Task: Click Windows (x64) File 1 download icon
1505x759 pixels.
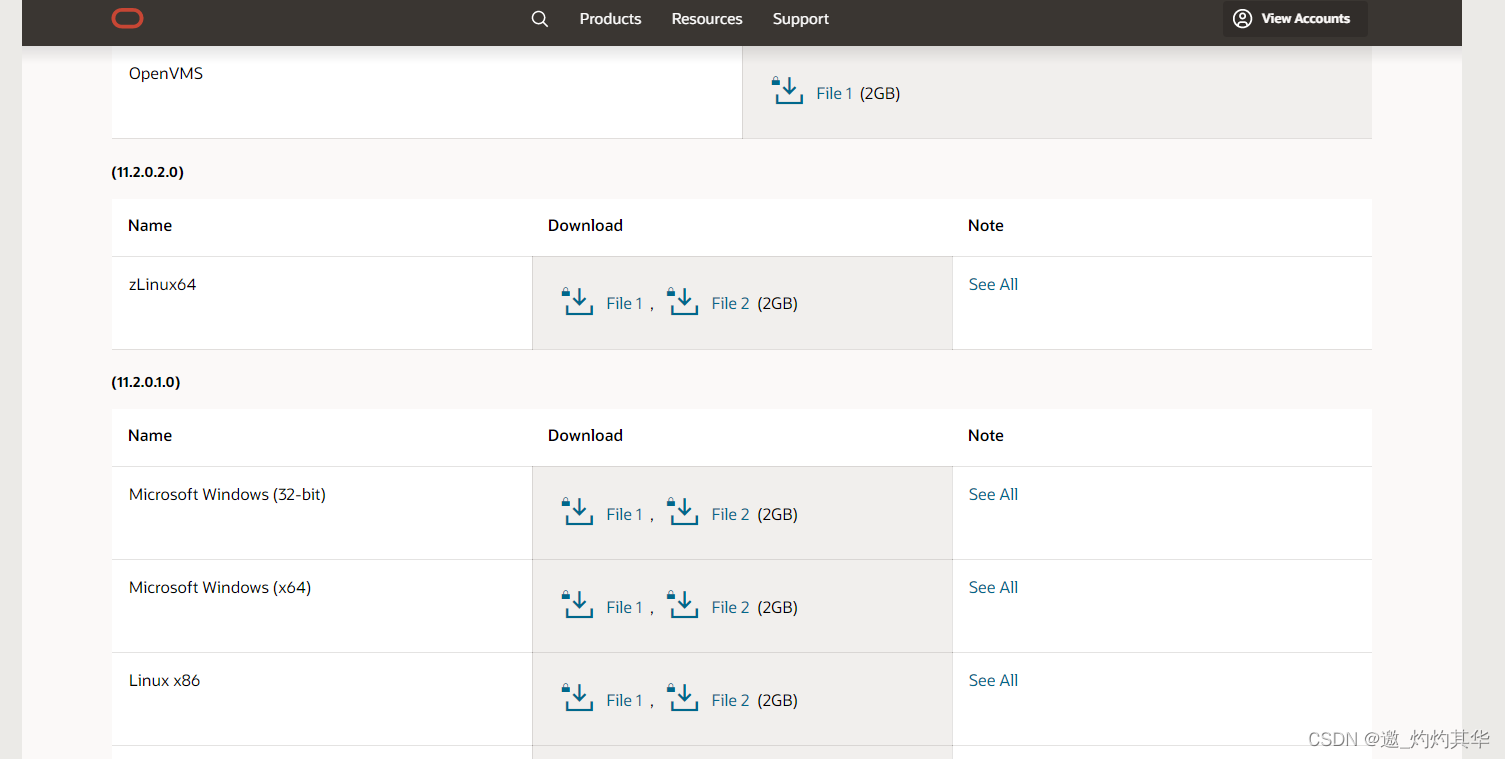Action: 578,605
